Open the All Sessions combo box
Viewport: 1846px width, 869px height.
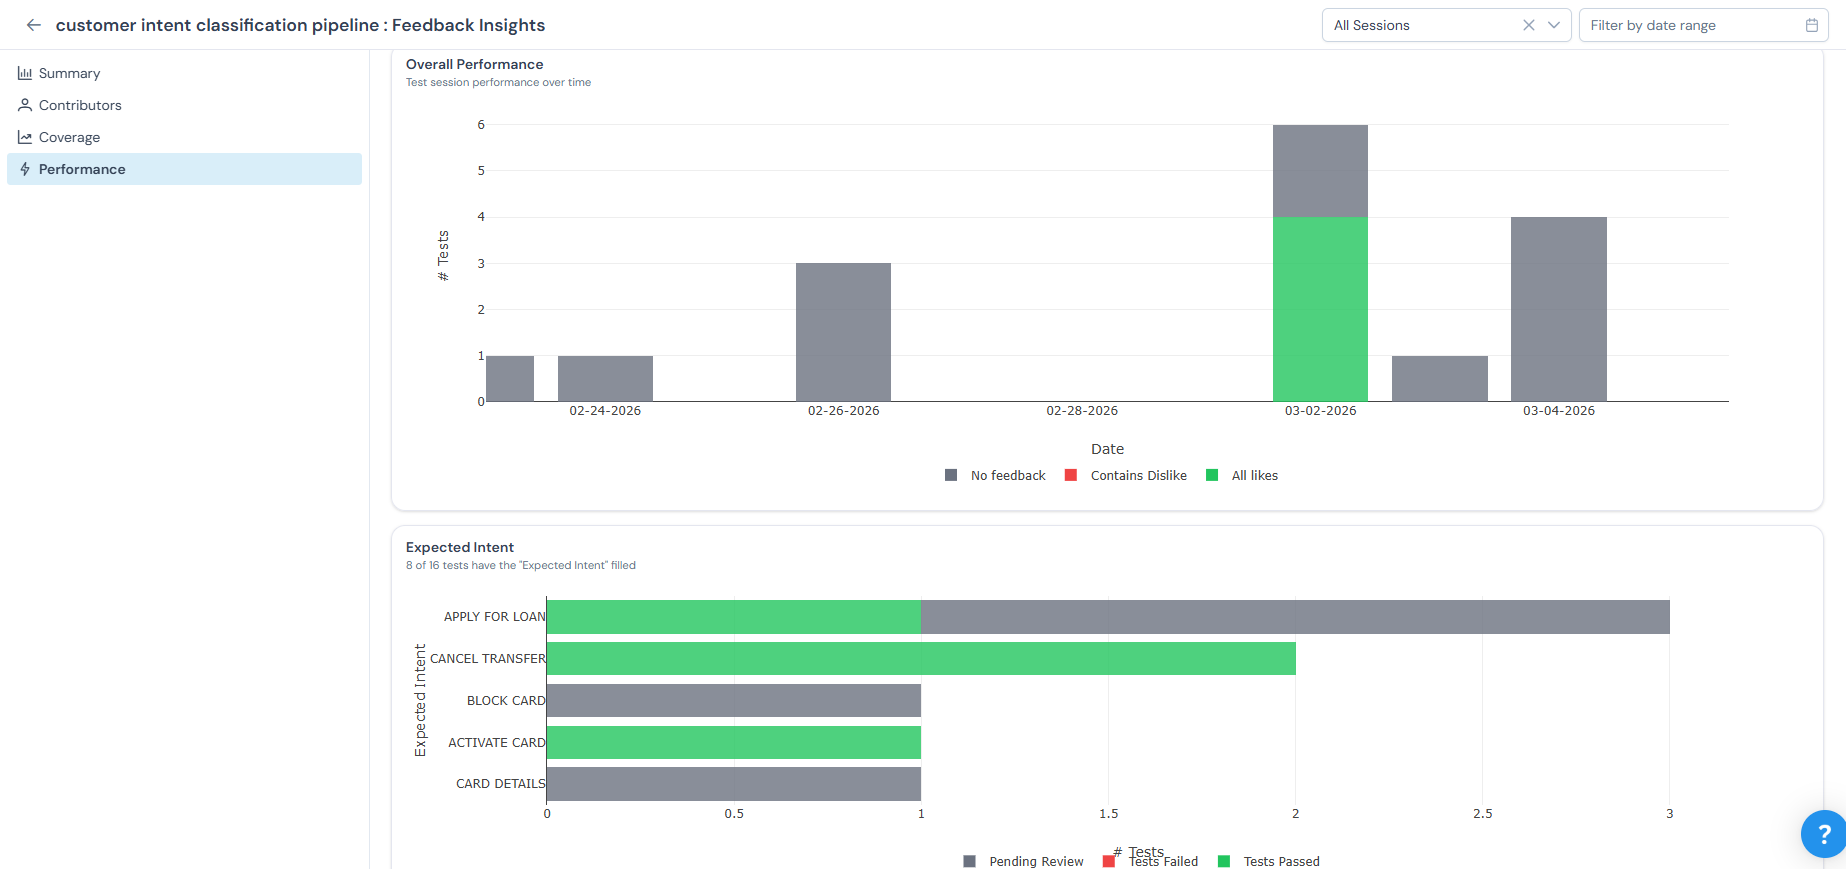(1420, 25)
